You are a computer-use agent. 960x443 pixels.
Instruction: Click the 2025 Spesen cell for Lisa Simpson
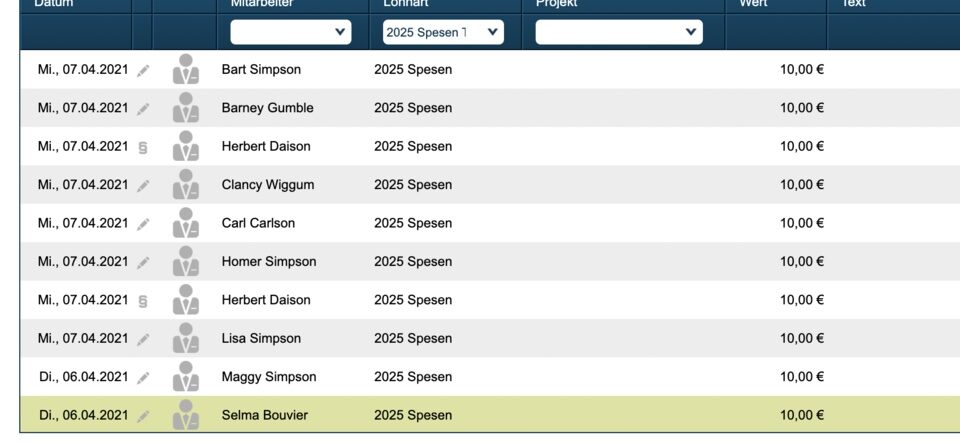pos(413,339)
